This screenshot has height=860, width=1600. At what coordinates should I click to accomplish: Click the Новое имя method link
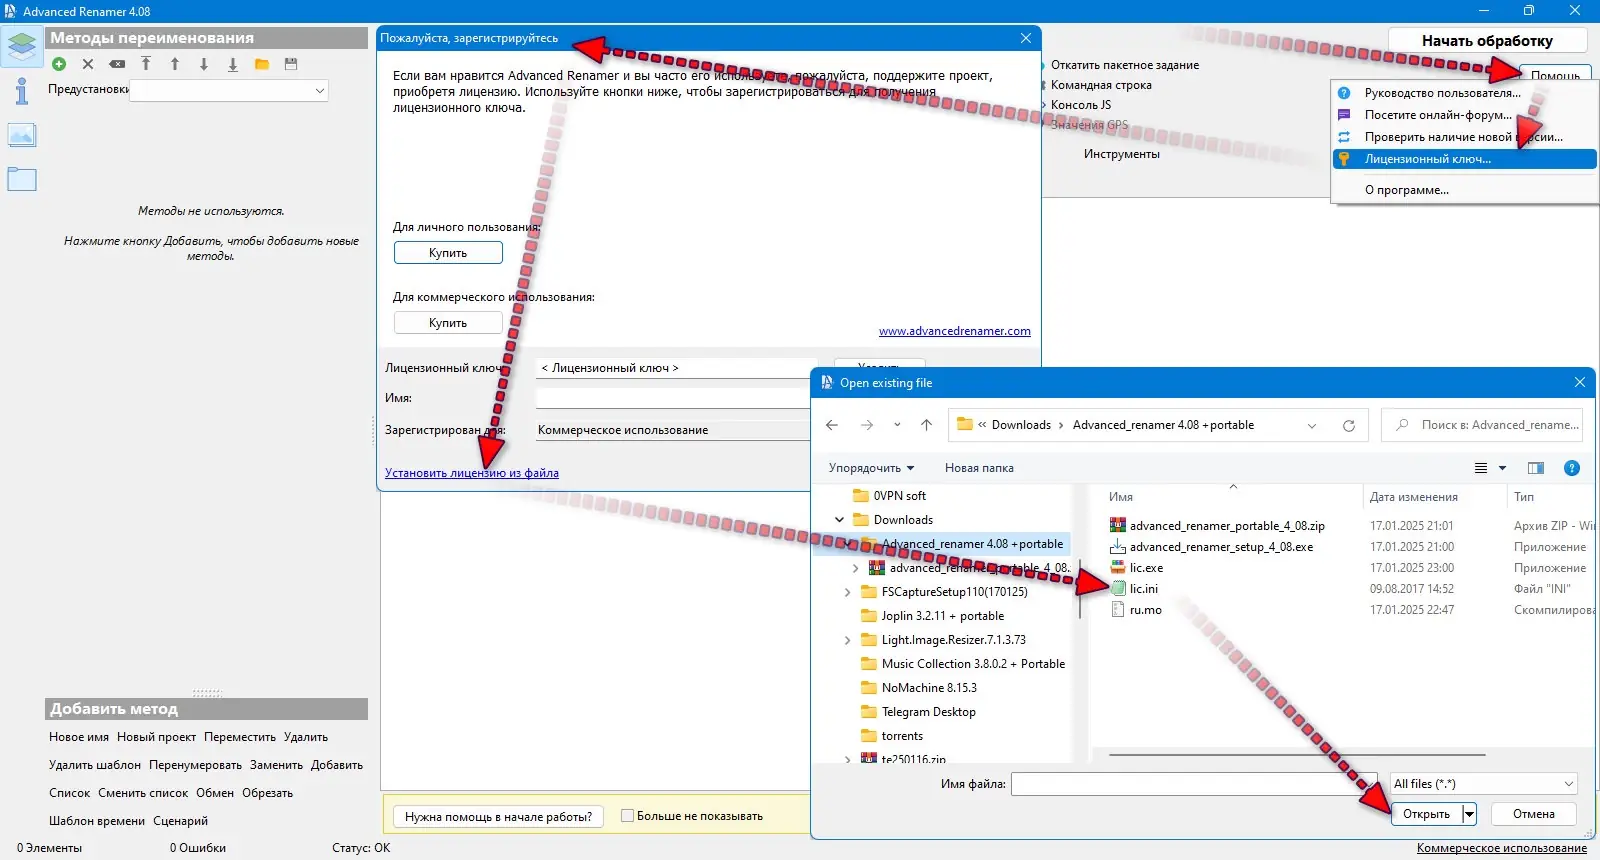(79, 737)
